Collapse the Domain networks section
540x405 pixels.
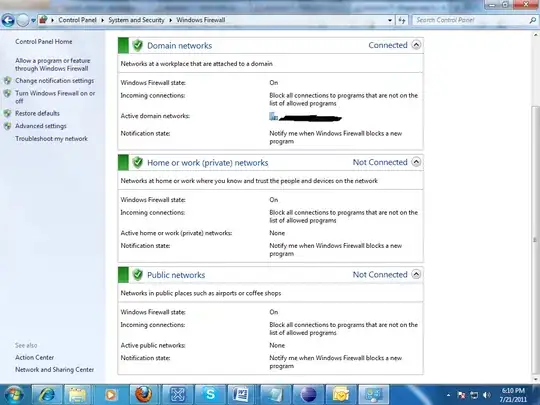(x=416, y=45)
